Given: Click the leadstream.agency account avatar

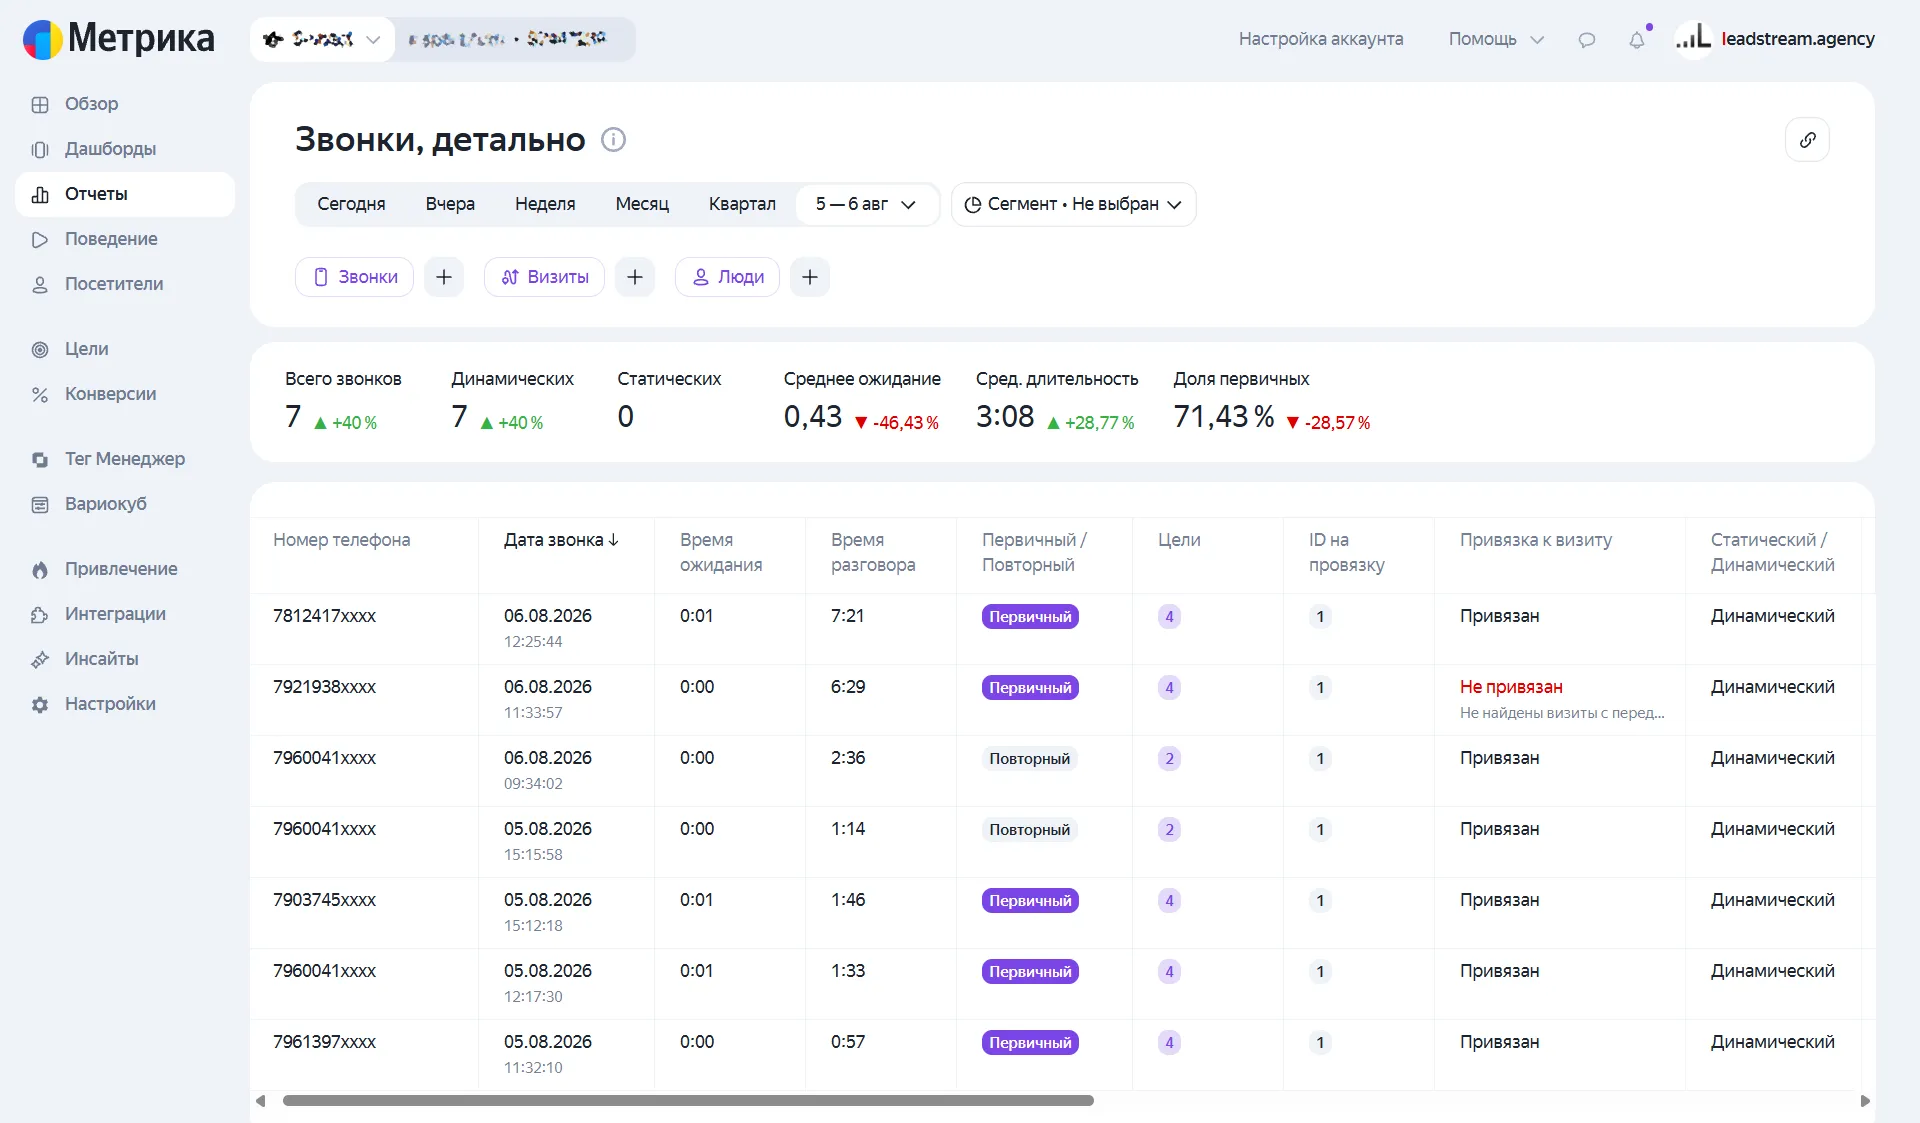Looking at the screenshot, I should coord(1694,39).
